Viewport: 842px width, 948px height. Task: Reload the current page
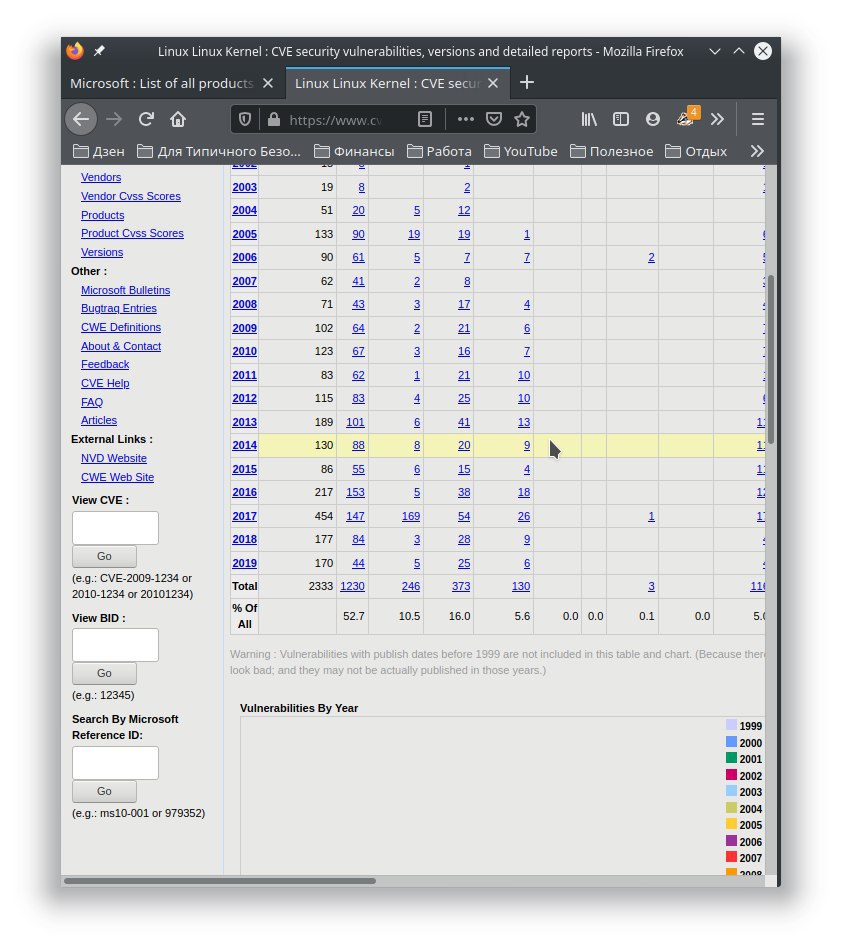(x=146, y=119)
